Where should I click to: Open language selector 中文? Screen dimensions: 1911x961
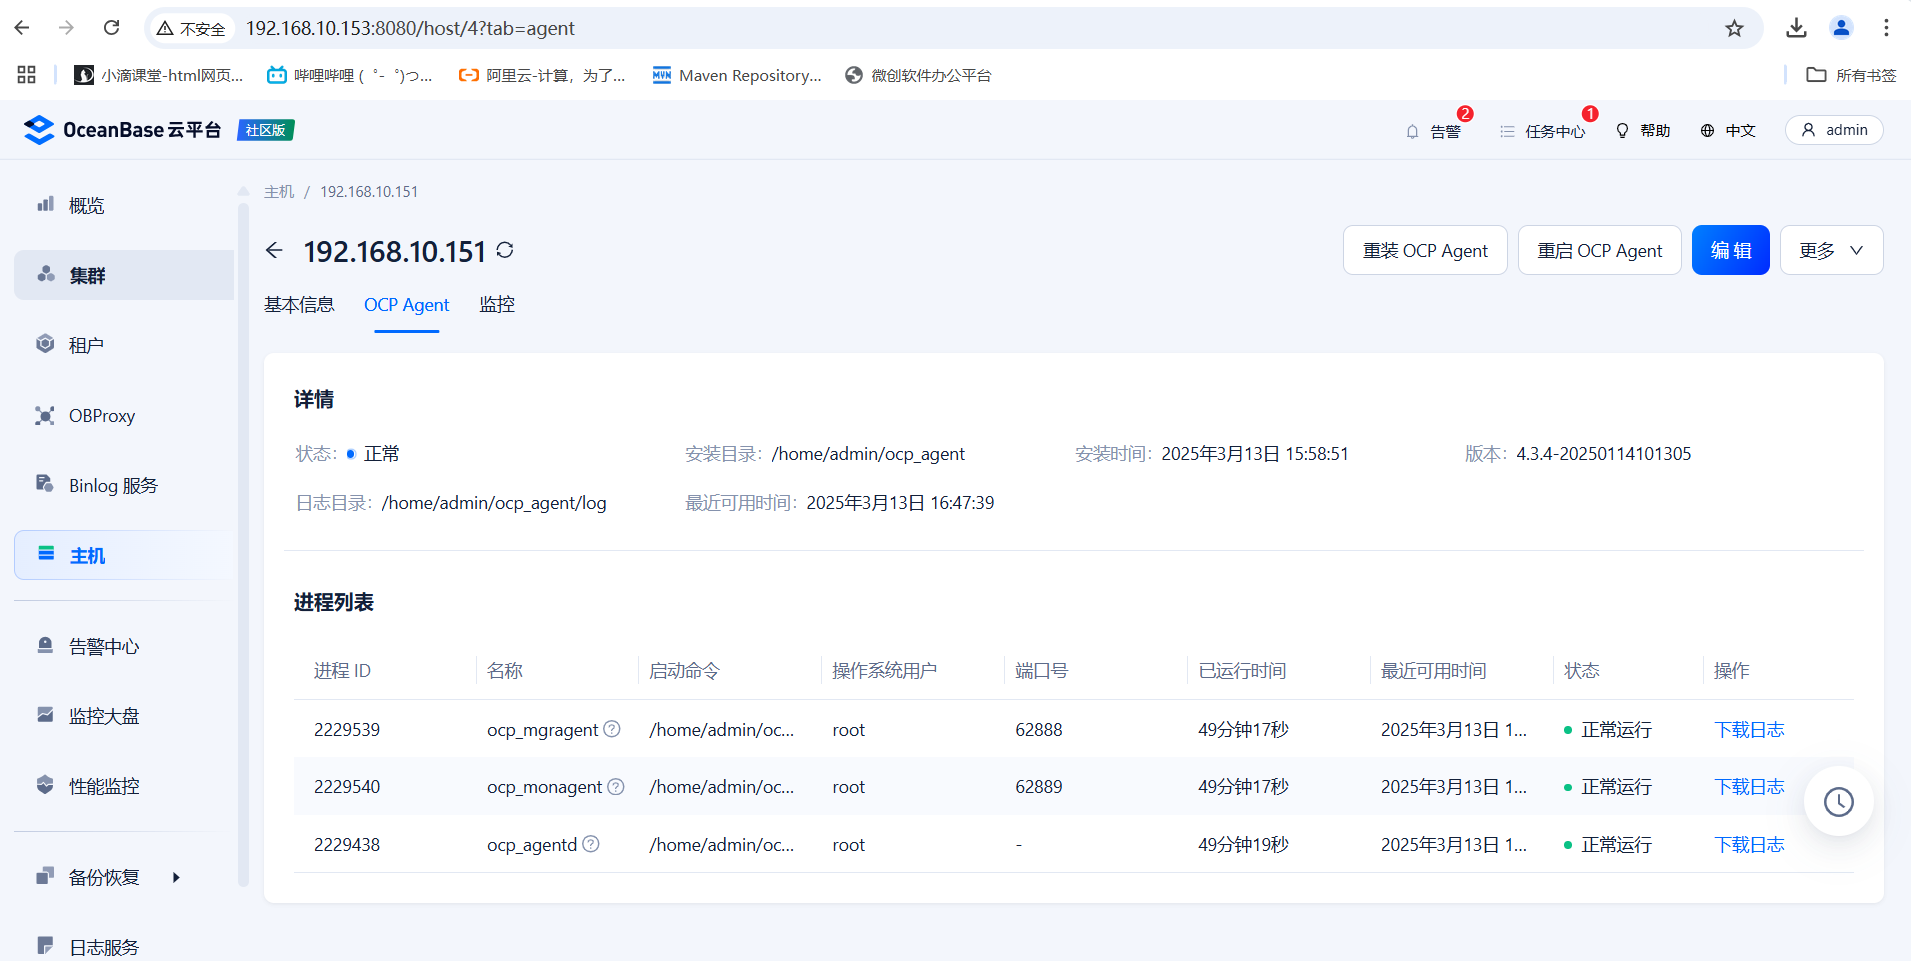click(x=1728, y=131)
